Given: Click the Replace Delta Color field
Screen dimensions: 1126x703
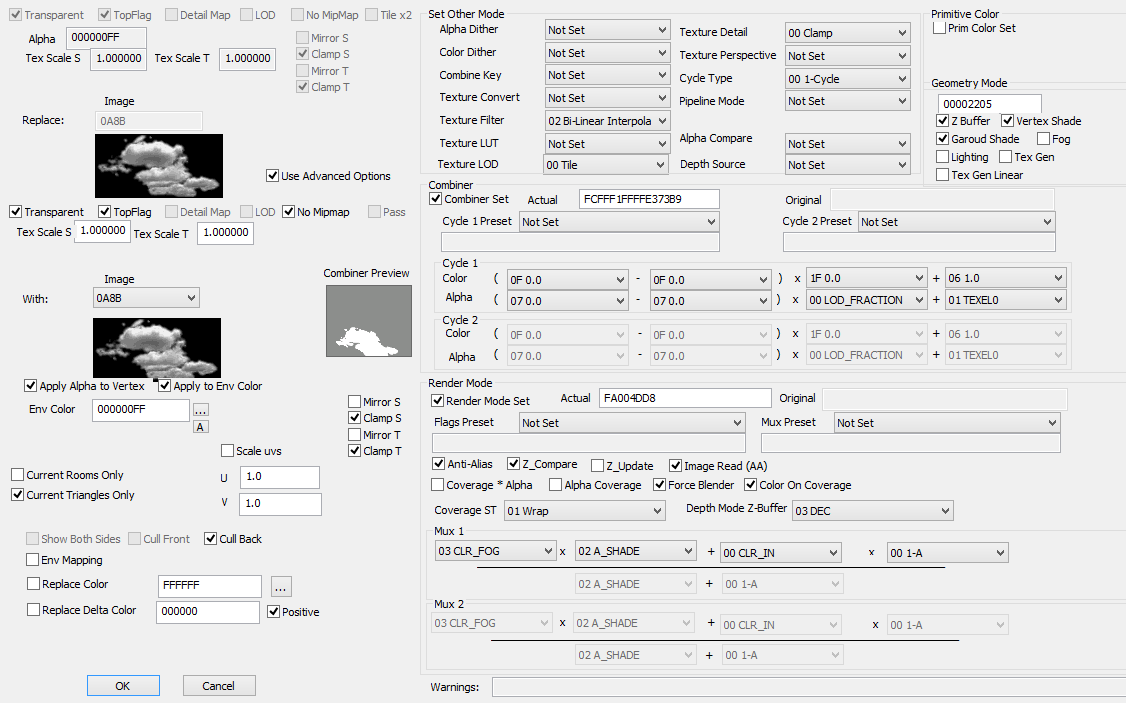Looking at the screenshot, I should coord(208,612).
